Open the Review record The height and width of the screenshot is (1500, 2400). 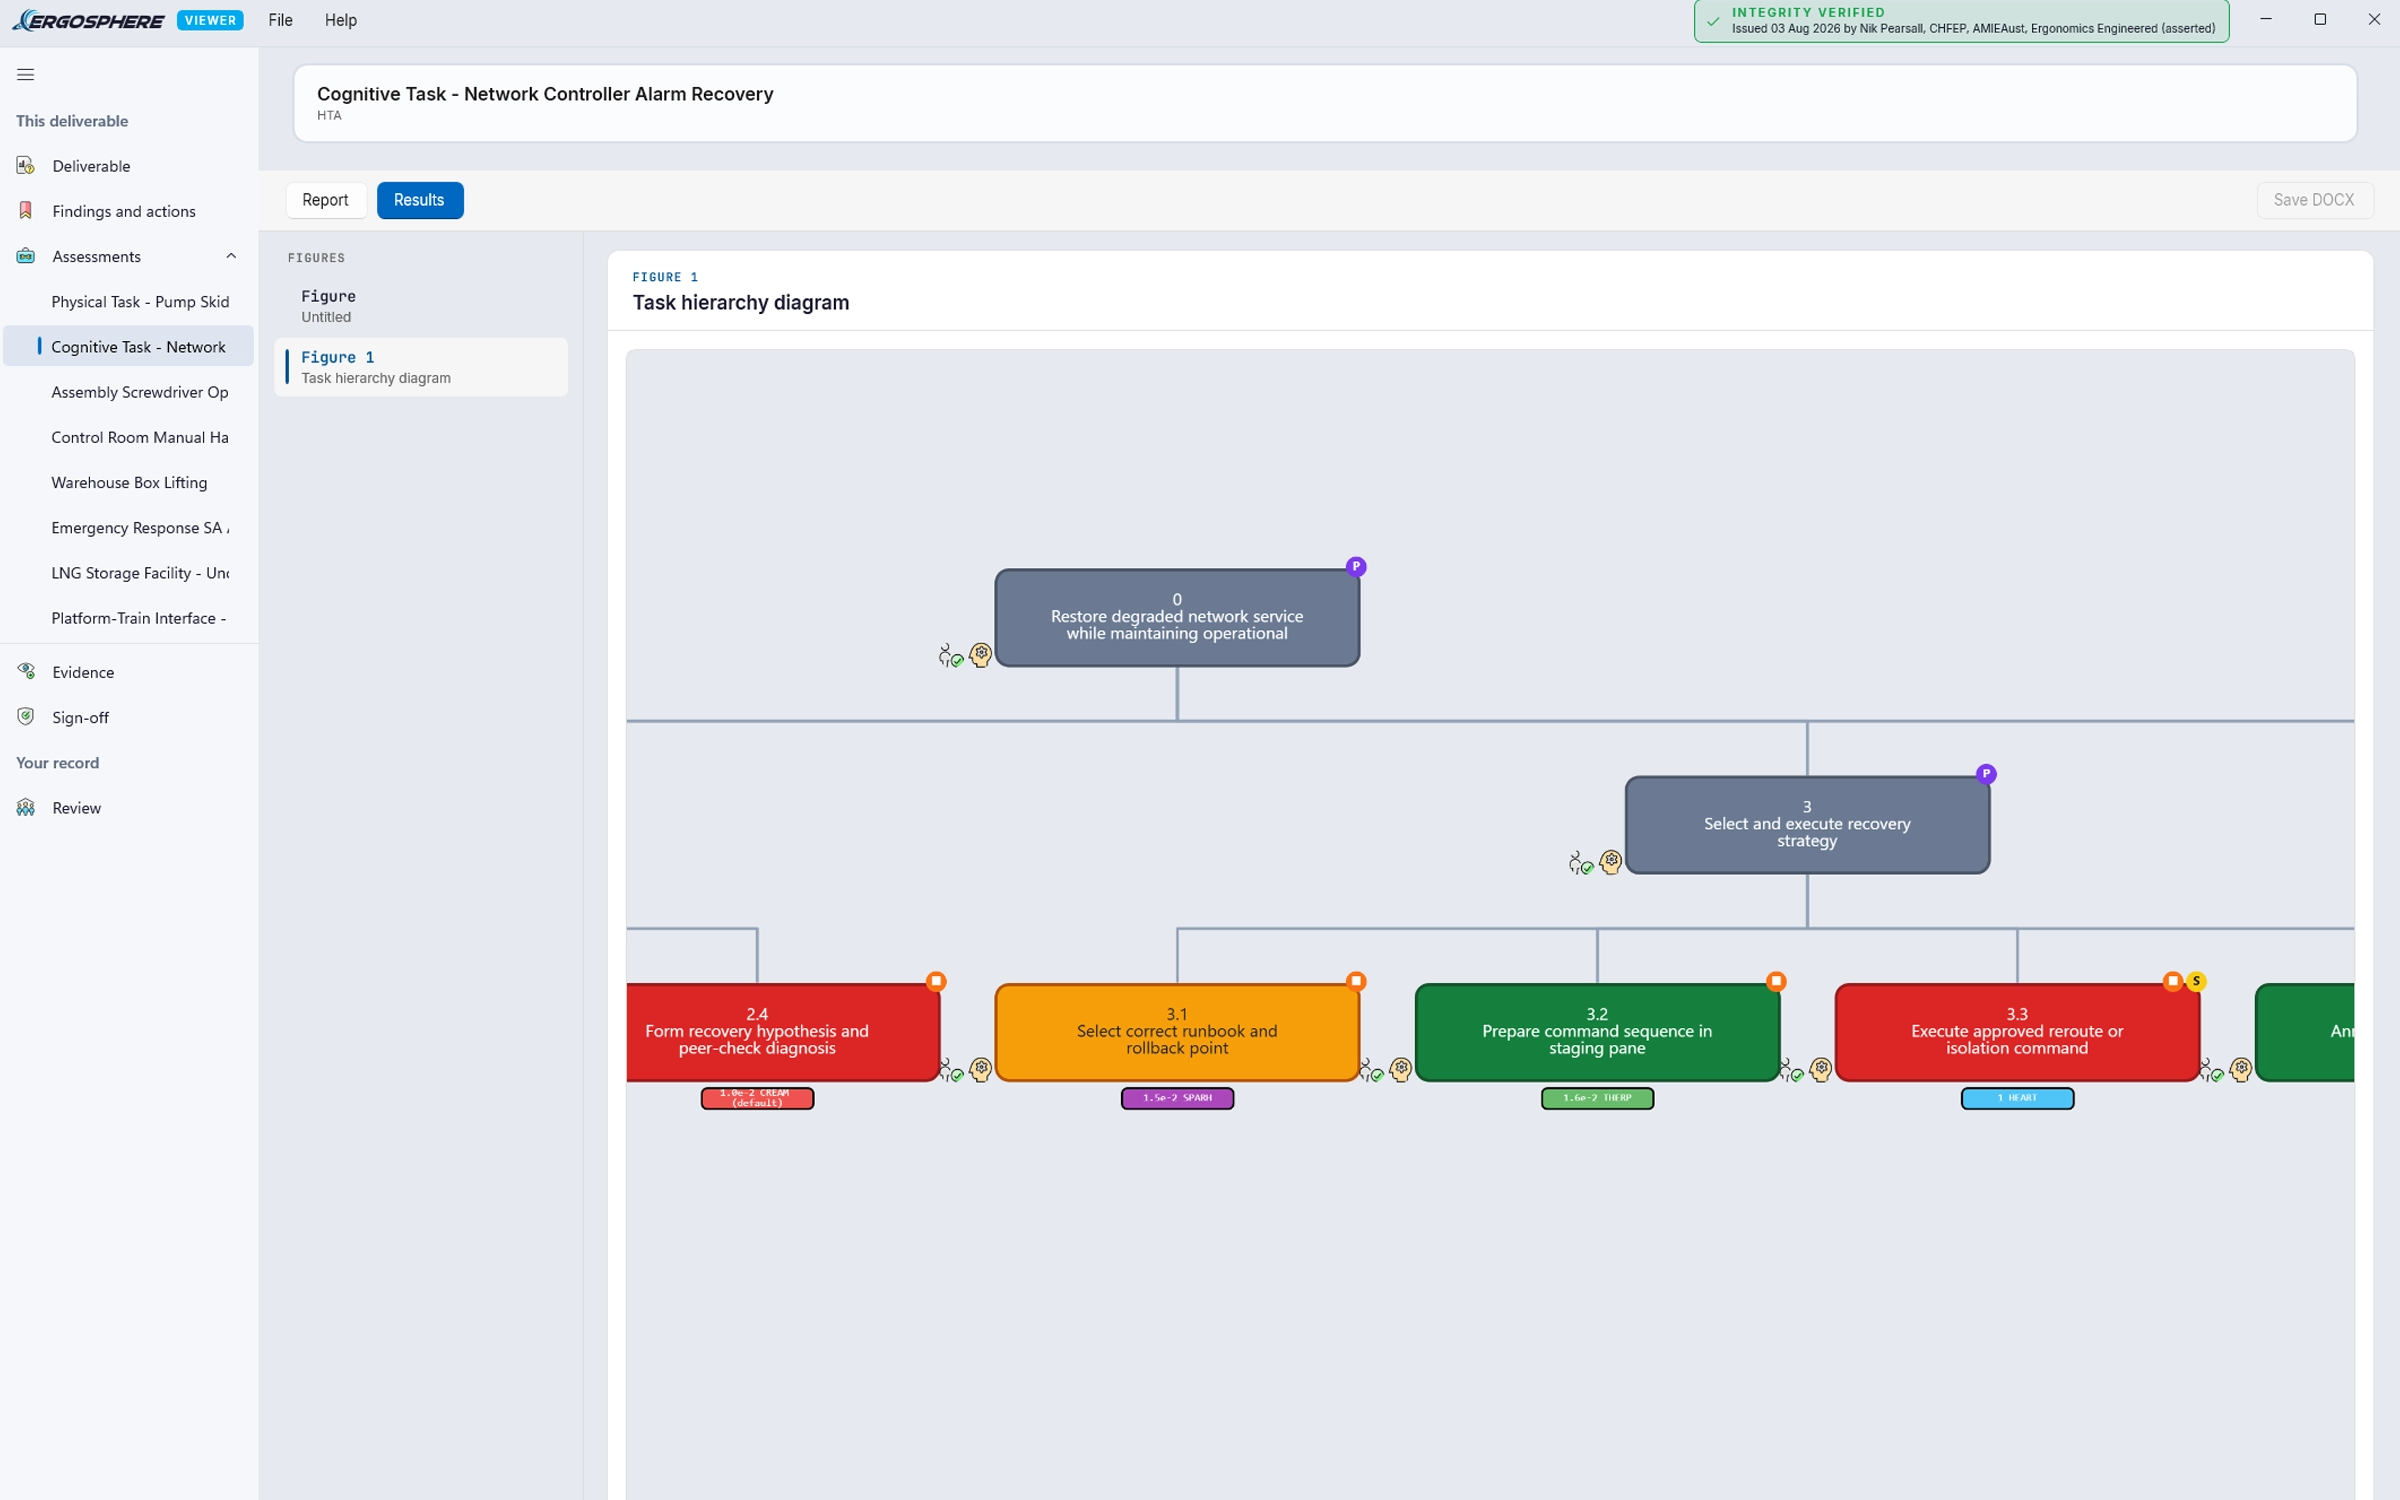(128, 808)
